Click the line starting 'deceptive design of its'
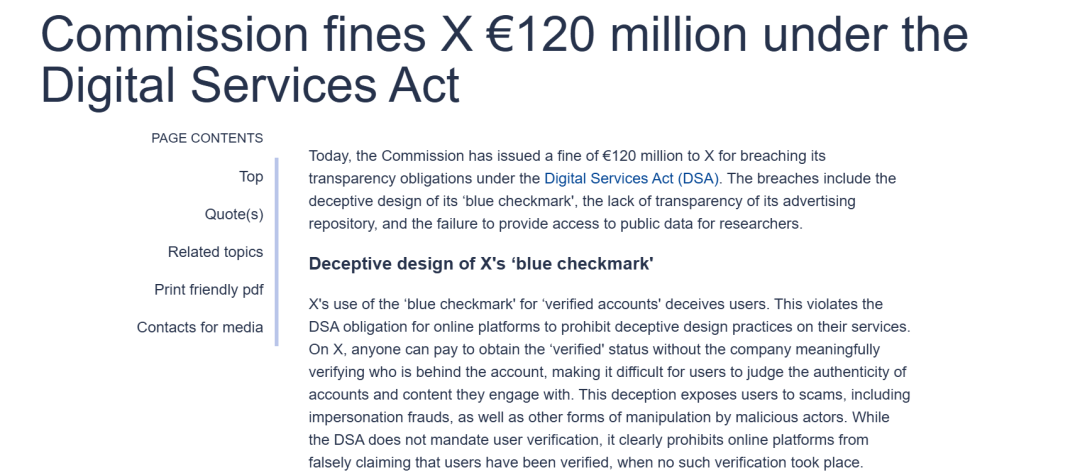1080x475 pixels. click(582, 201)
